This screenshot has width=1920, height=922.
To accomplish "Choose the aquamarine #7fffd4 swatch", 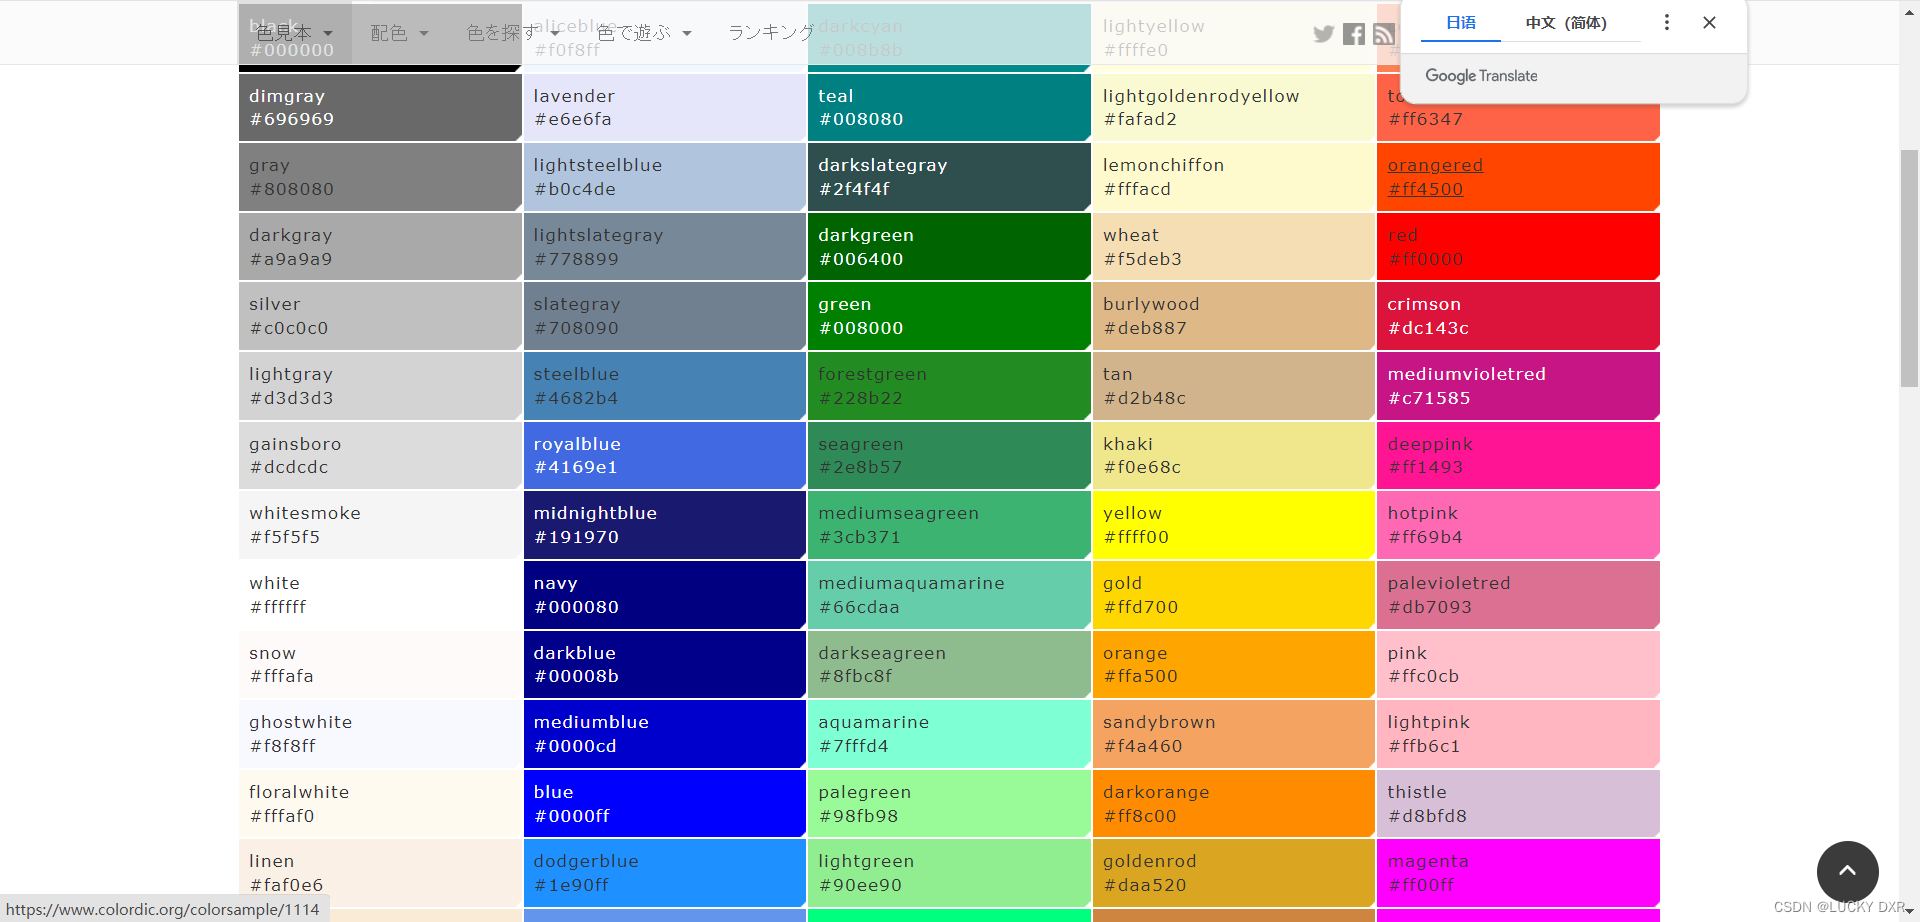I will click(x=949, y=734).
